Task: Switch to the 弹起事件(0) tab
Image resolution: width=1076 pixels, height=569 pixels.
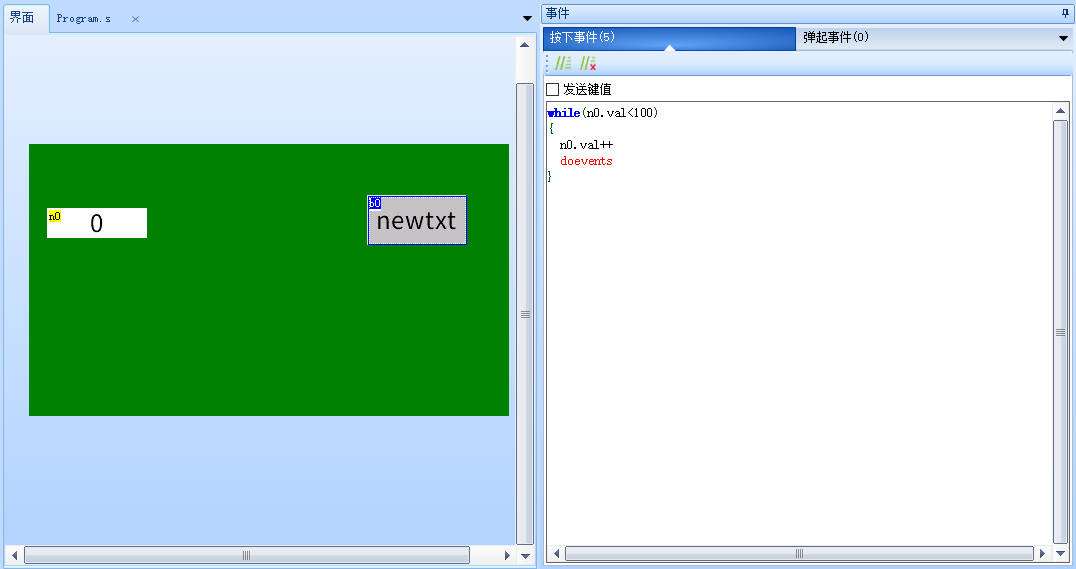Action: click(x=835, y=38)
